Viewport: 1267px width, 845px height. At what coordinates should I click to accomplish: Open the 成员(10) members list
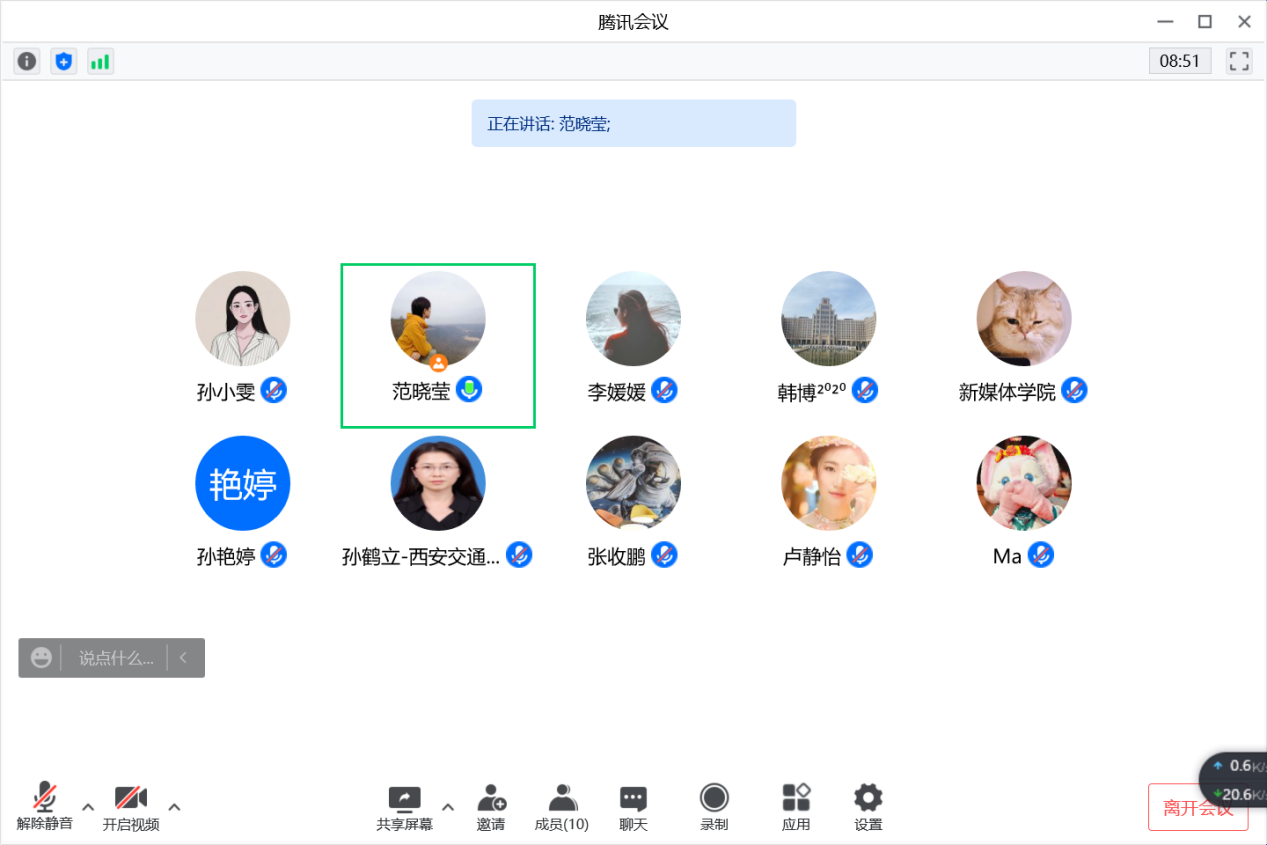pyautogui.click(x=562, y=807)
